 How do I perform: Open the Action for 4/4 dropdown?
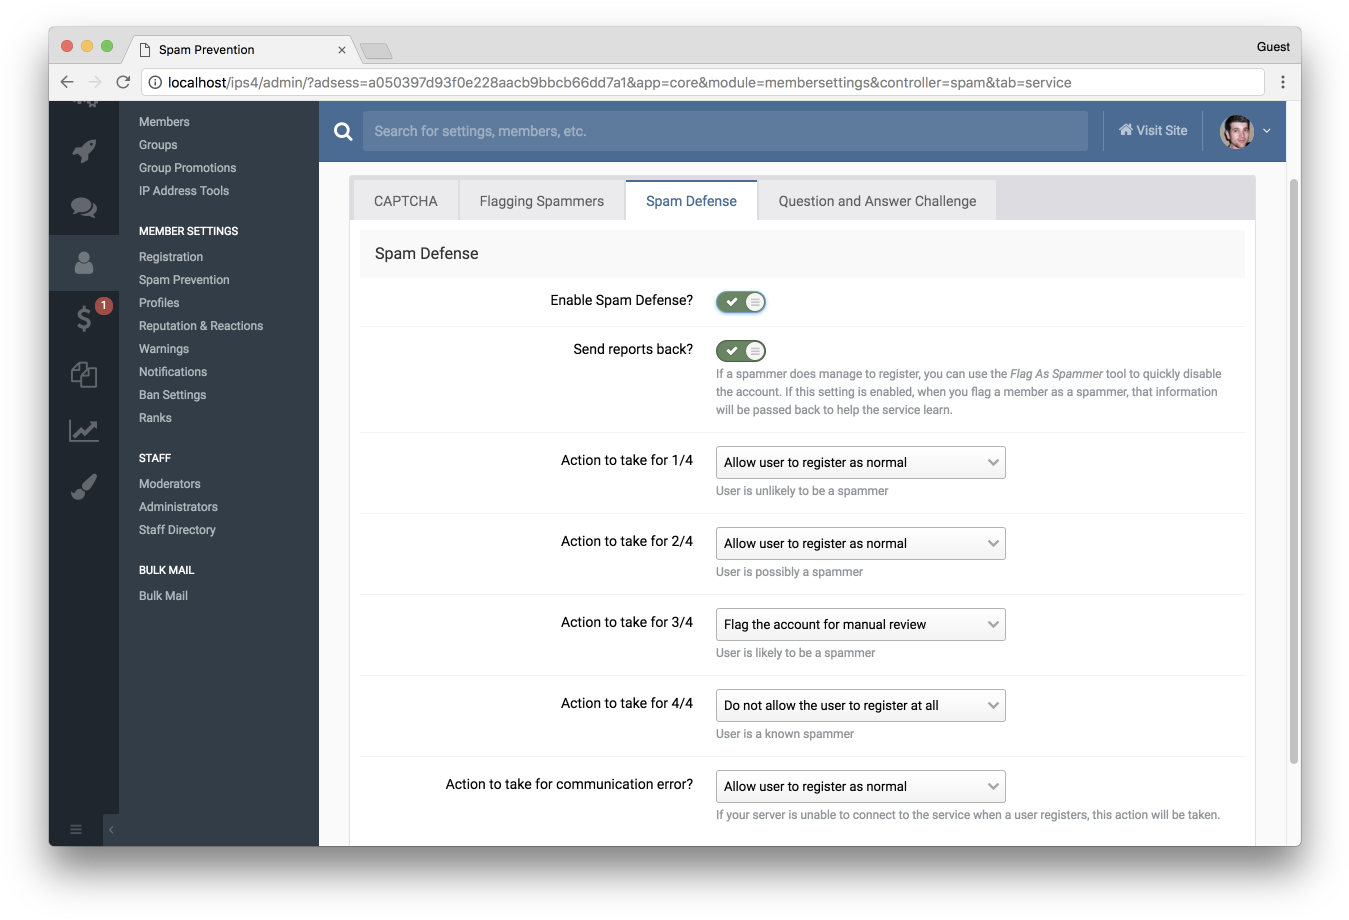860,706
